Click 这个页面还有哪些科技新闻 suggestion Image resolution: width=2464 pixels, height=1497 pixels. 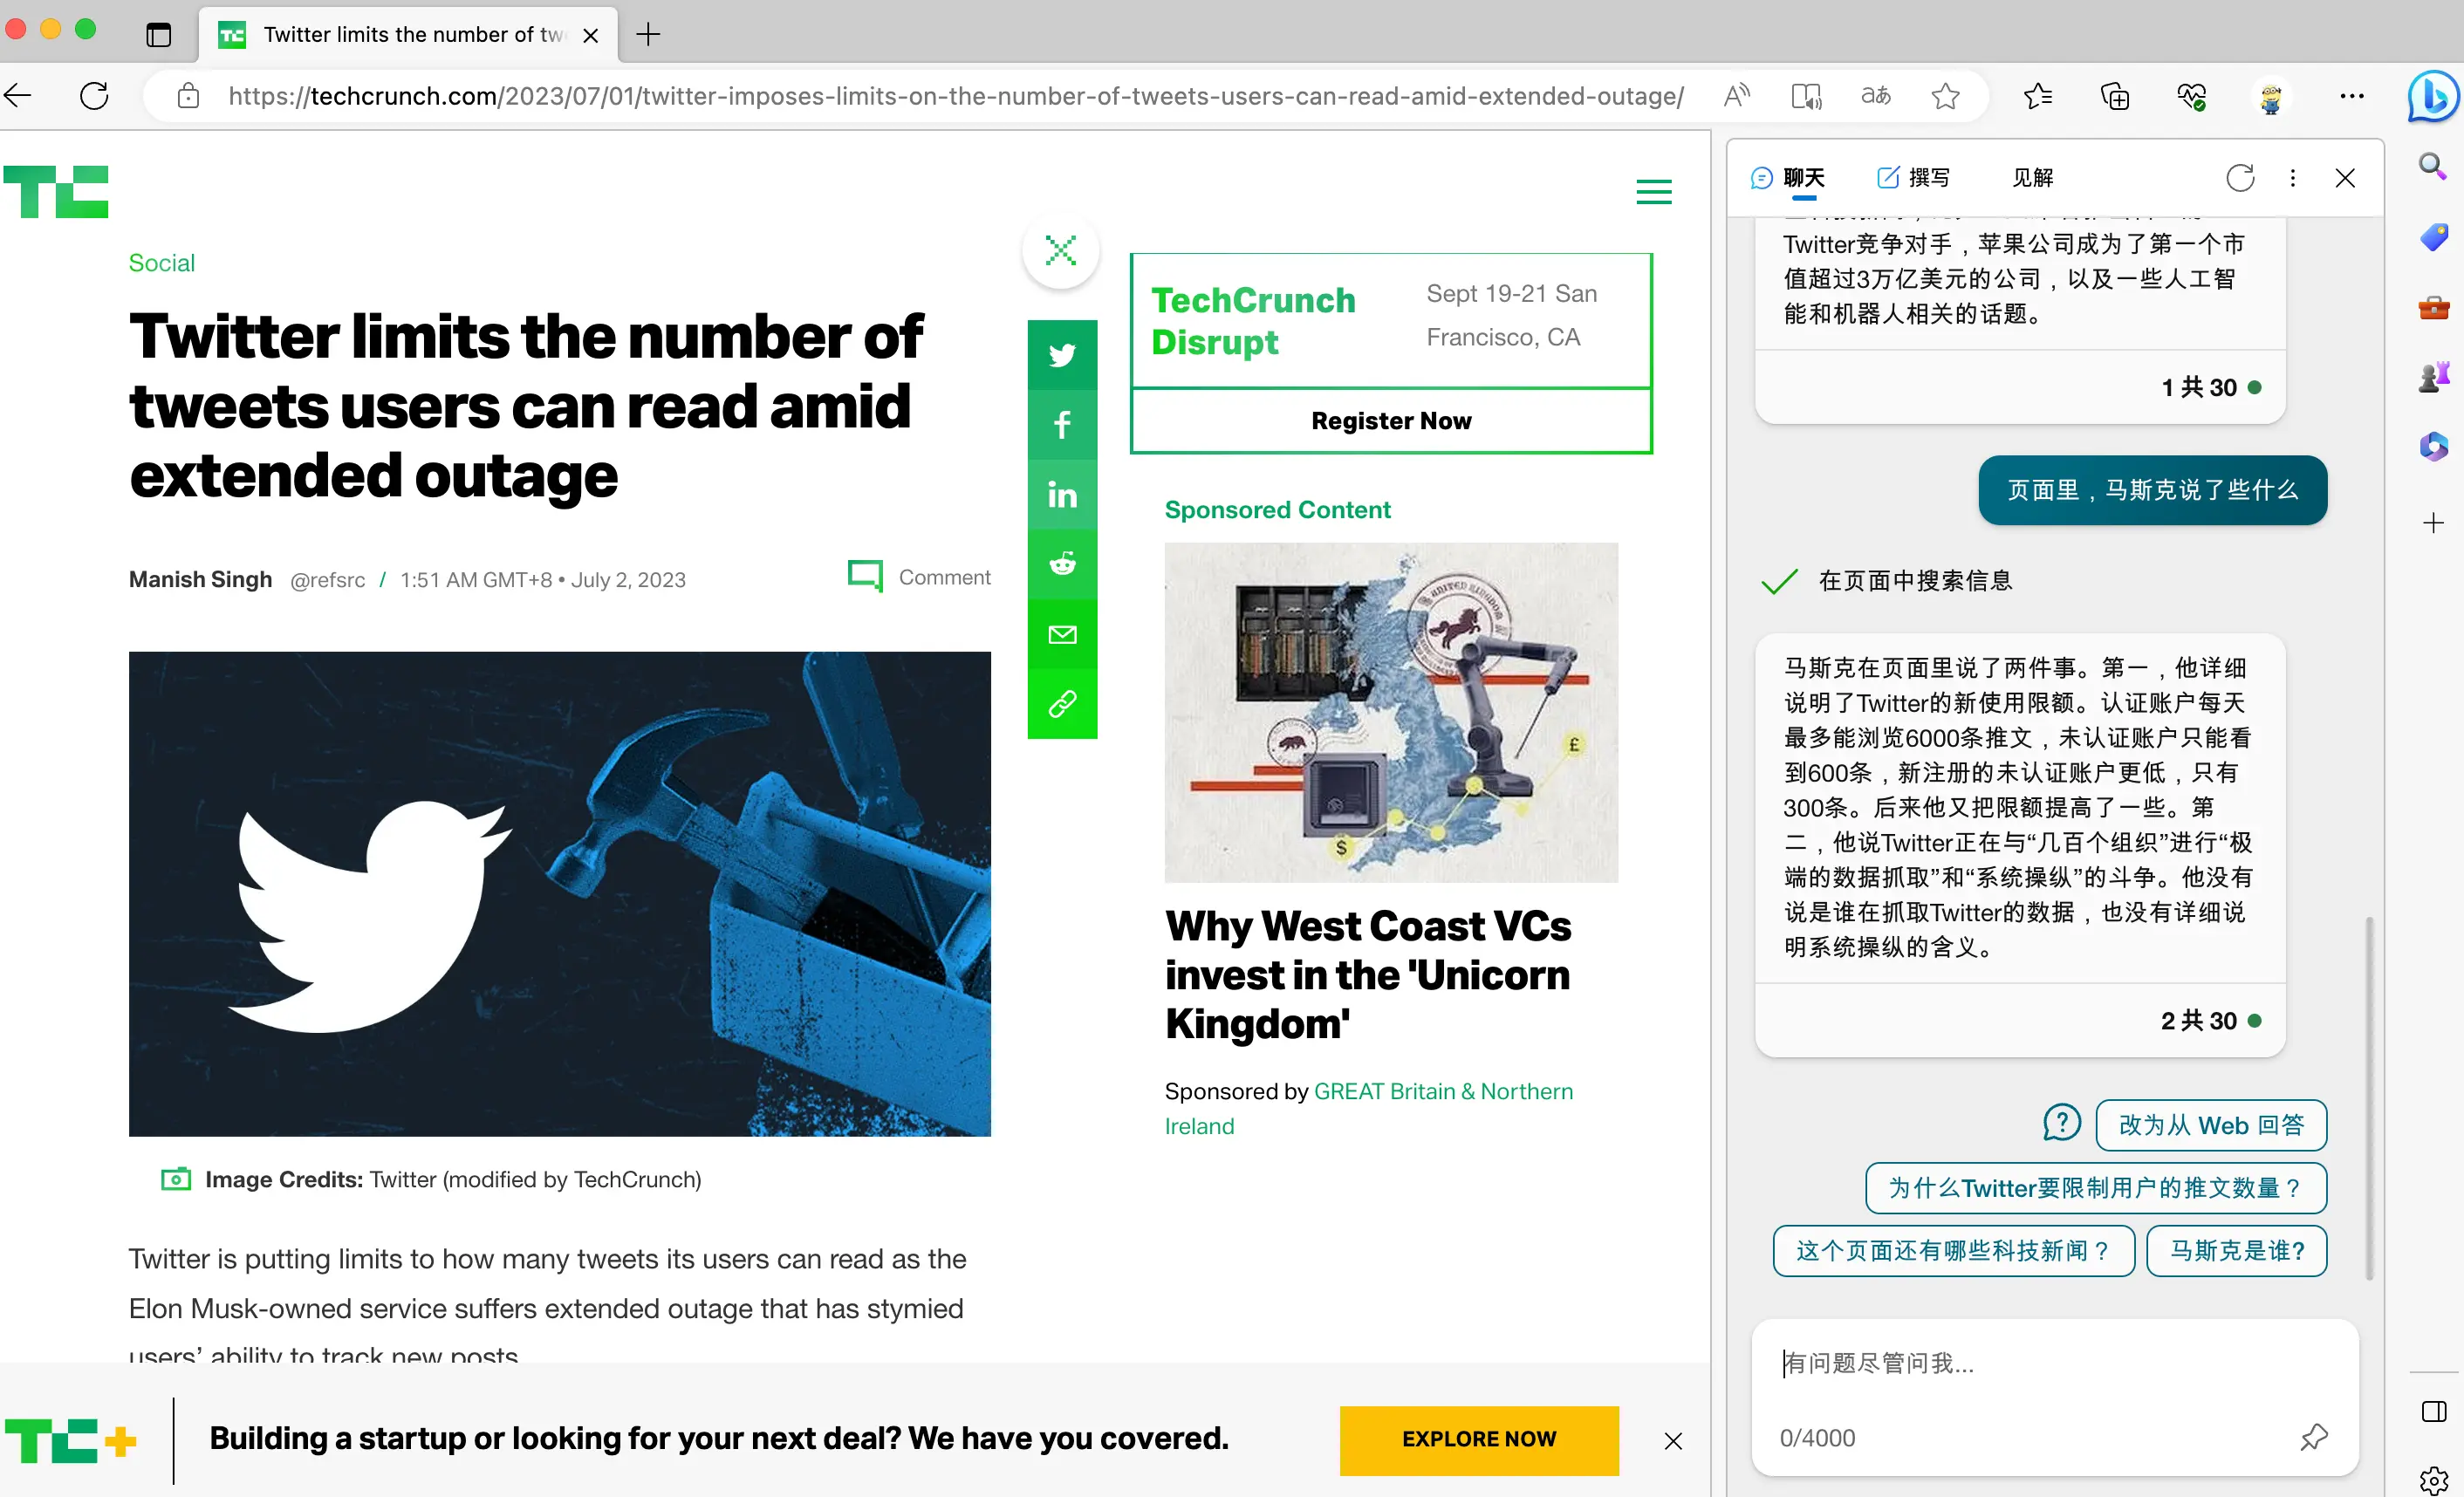pos(1954,1251)
